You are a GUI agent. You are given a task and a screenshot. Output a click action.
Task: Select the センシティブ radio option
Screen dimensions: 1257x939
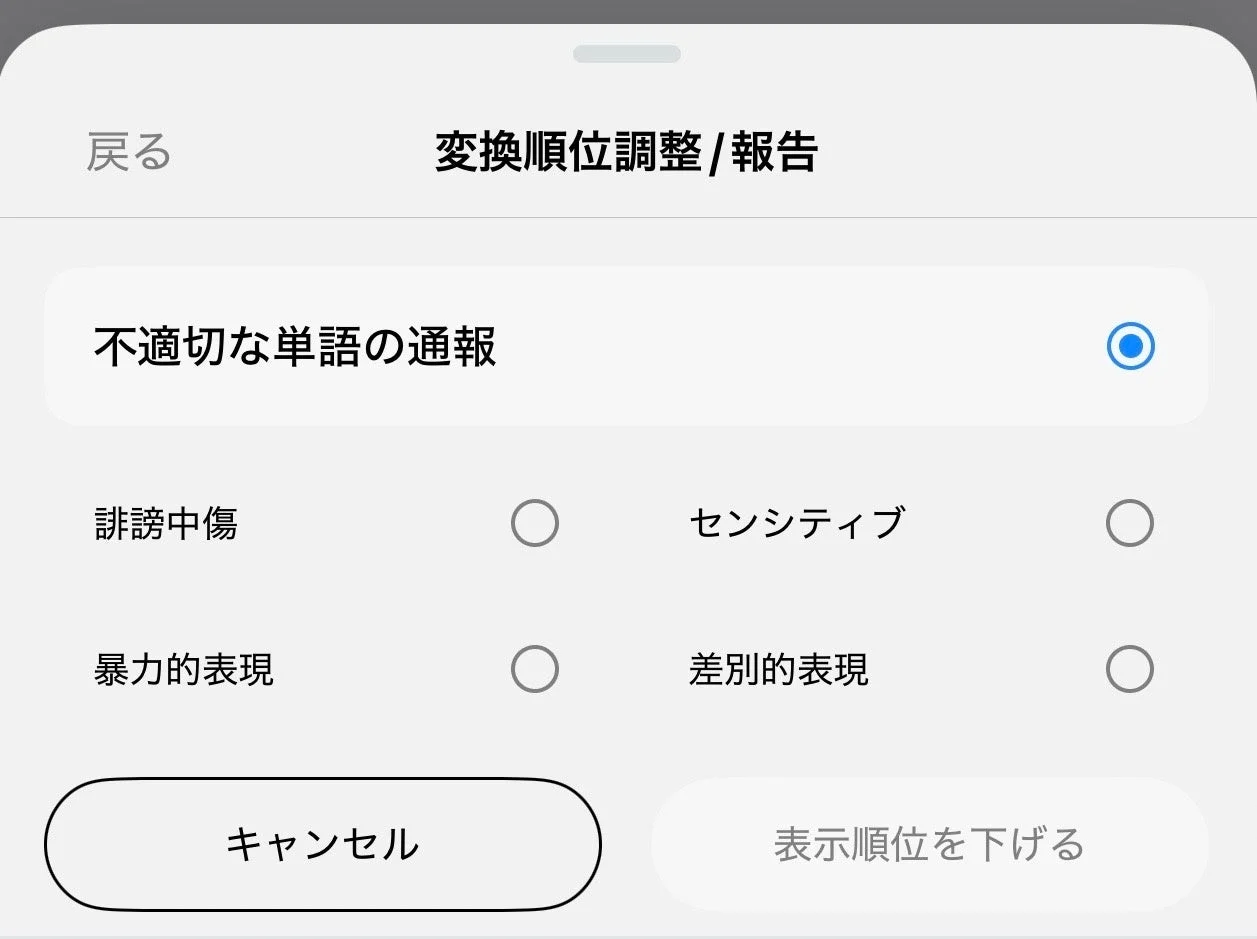click(1130, 523)
